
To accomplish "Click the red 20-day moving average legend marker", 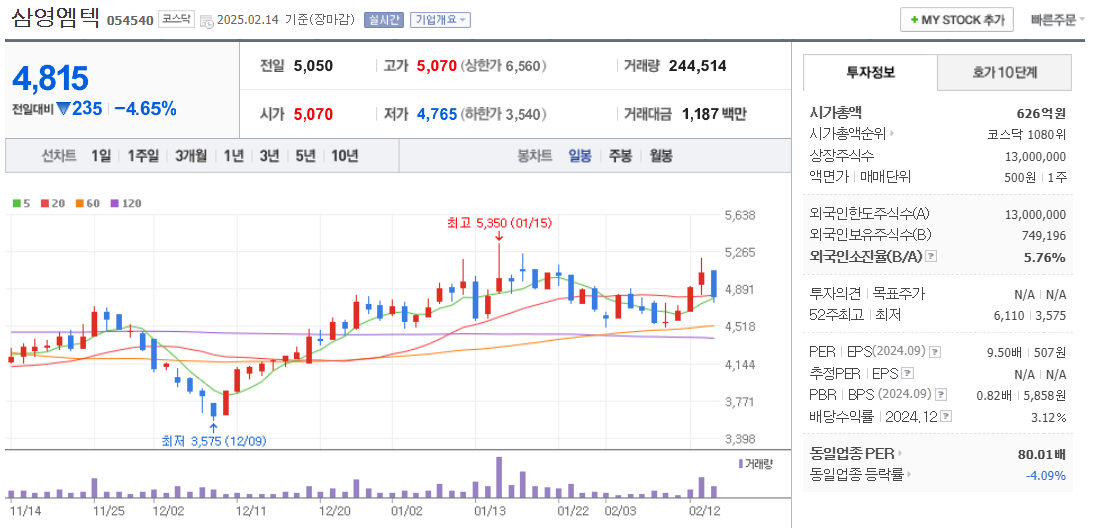I will point(44,204).
